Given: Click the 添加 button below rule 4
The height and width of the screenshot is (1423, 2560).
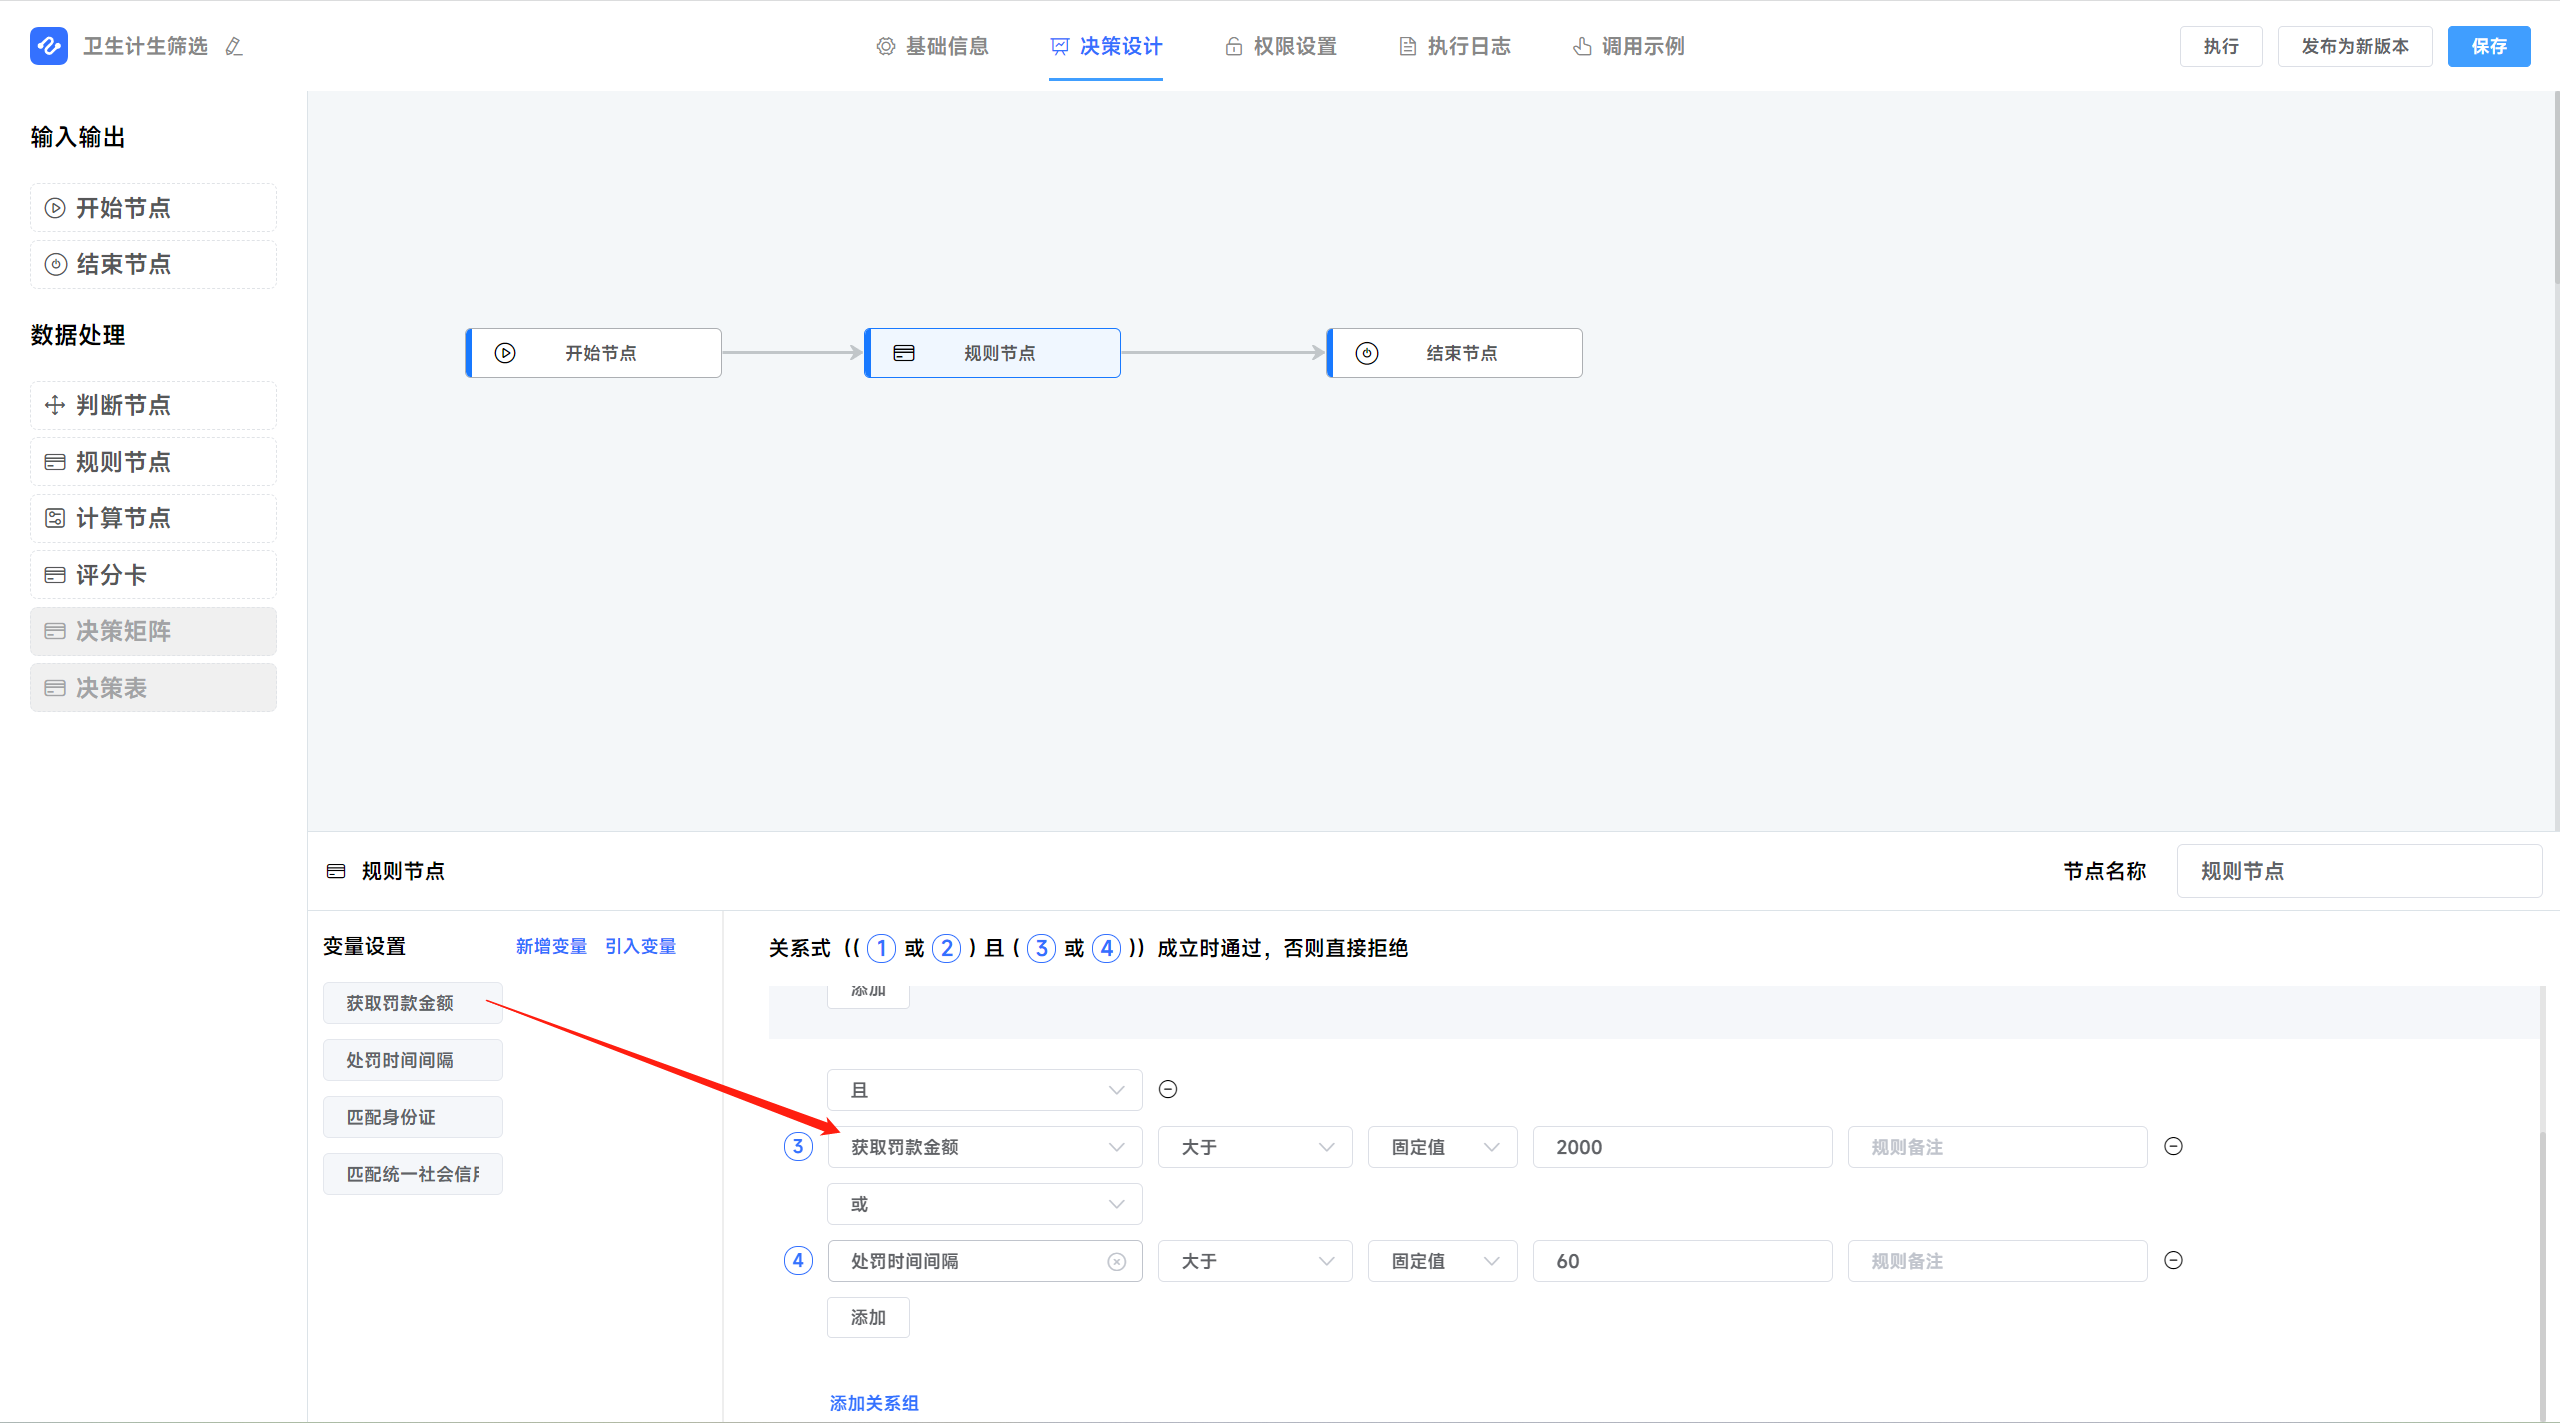Looking at the screenshot, I should 868,1317.
